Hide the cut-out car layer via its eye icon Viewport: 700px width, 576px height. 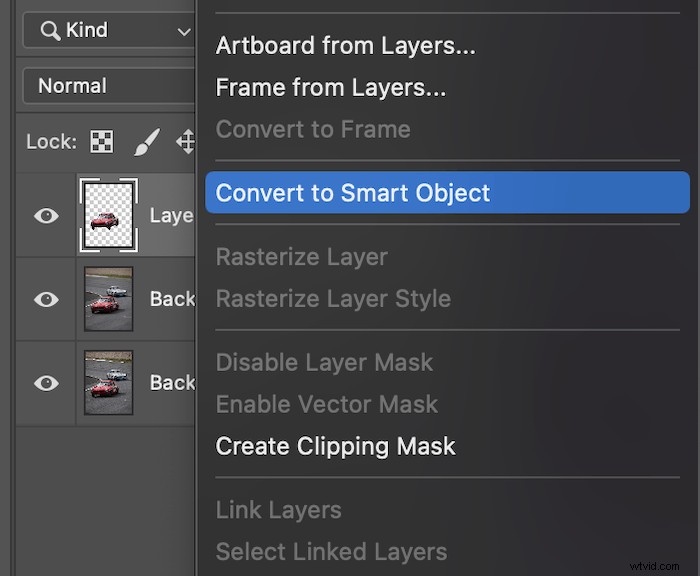46,216
